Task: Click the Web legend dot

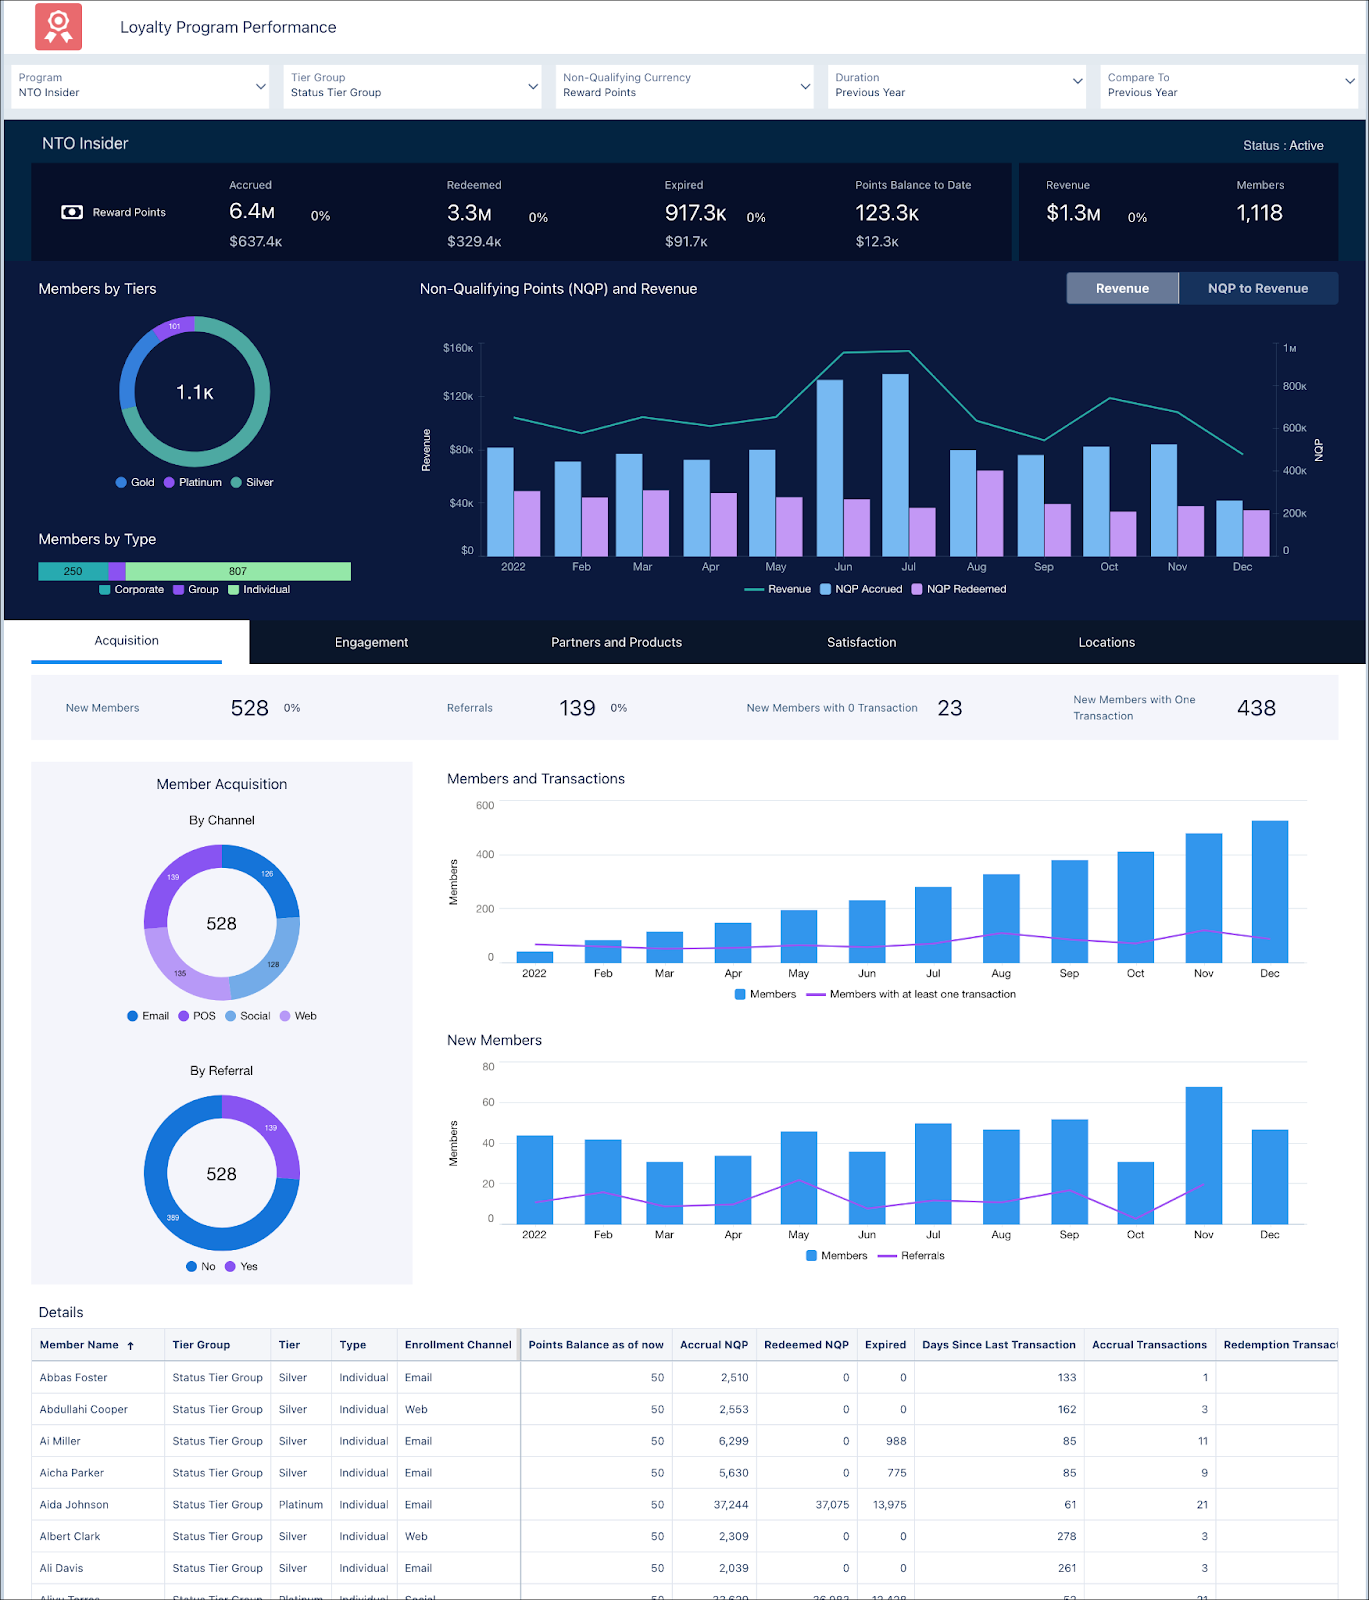Action: 285,1016
